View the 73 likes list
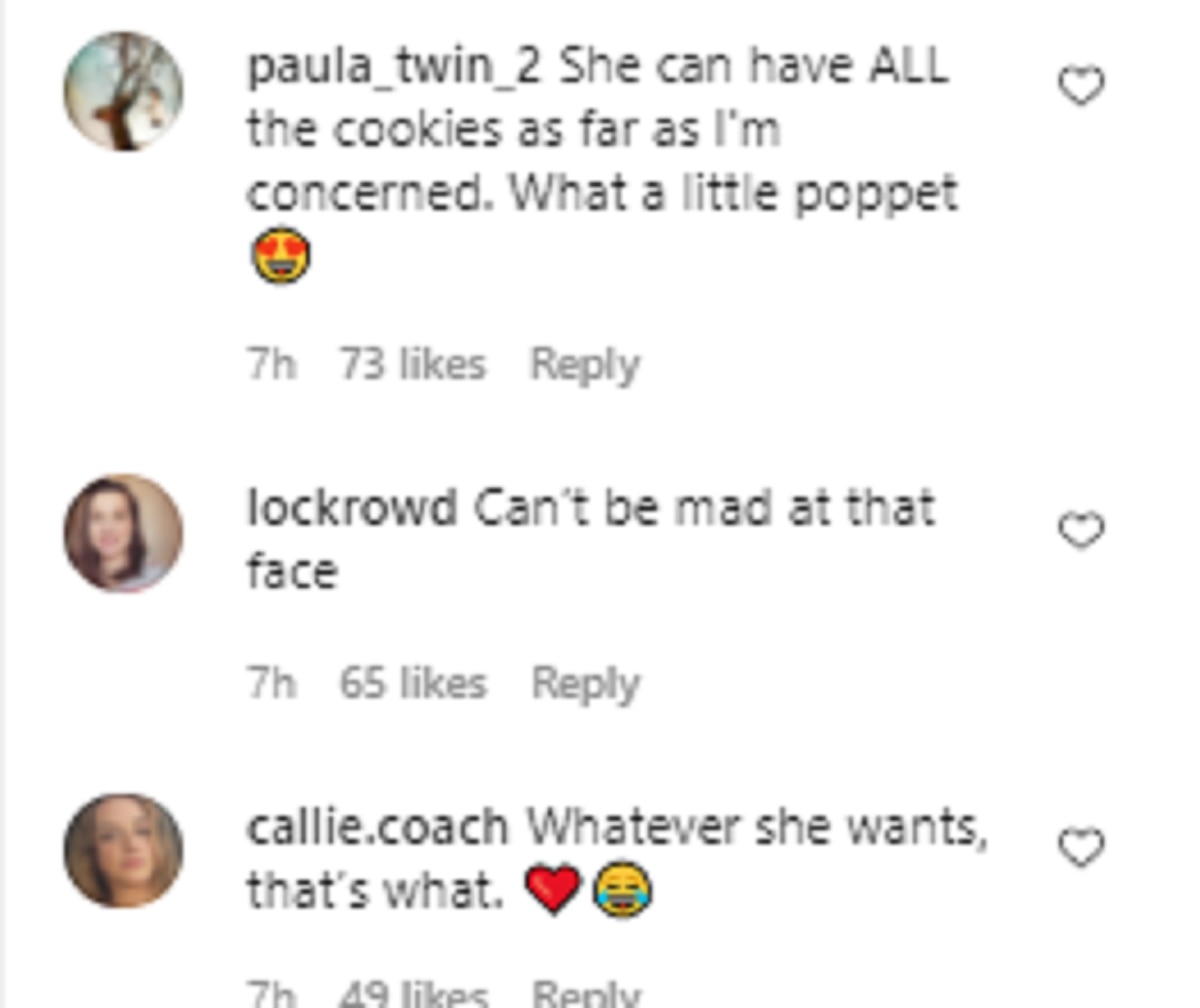The height and width of the screenshot is (1008, 1200). point(413,364)
